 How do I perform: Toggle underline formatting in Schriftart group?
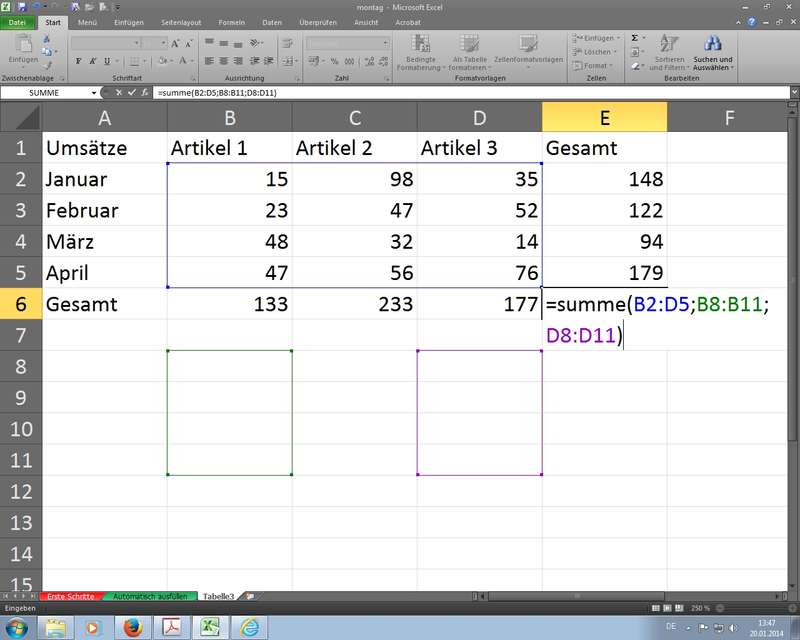click(105, 61)
